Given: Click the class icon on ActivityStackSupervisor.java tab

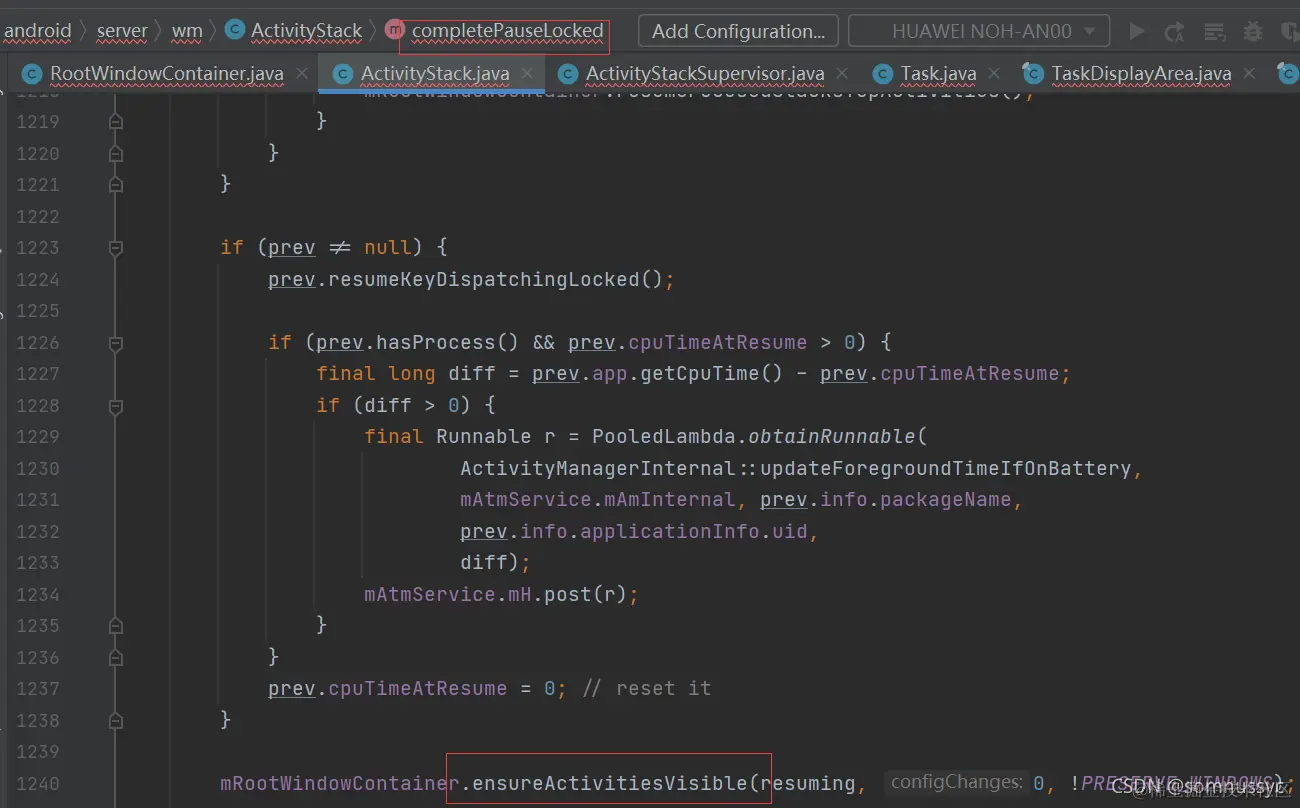Looking at the screenshot, I should (568, 74).
